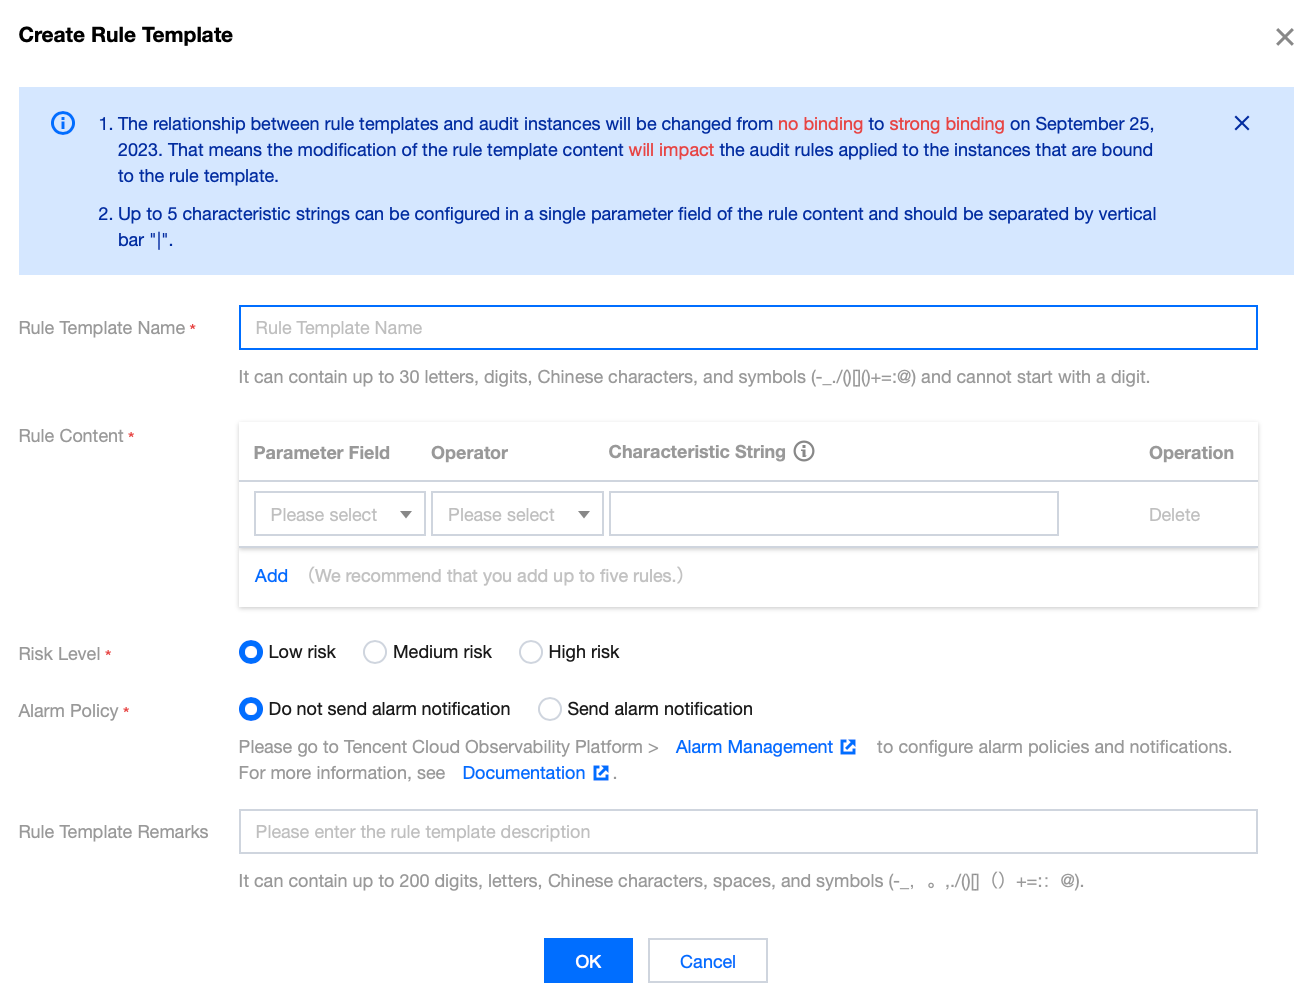Click Add to insert another rule
The image size is (1312, 1002).
271,576
